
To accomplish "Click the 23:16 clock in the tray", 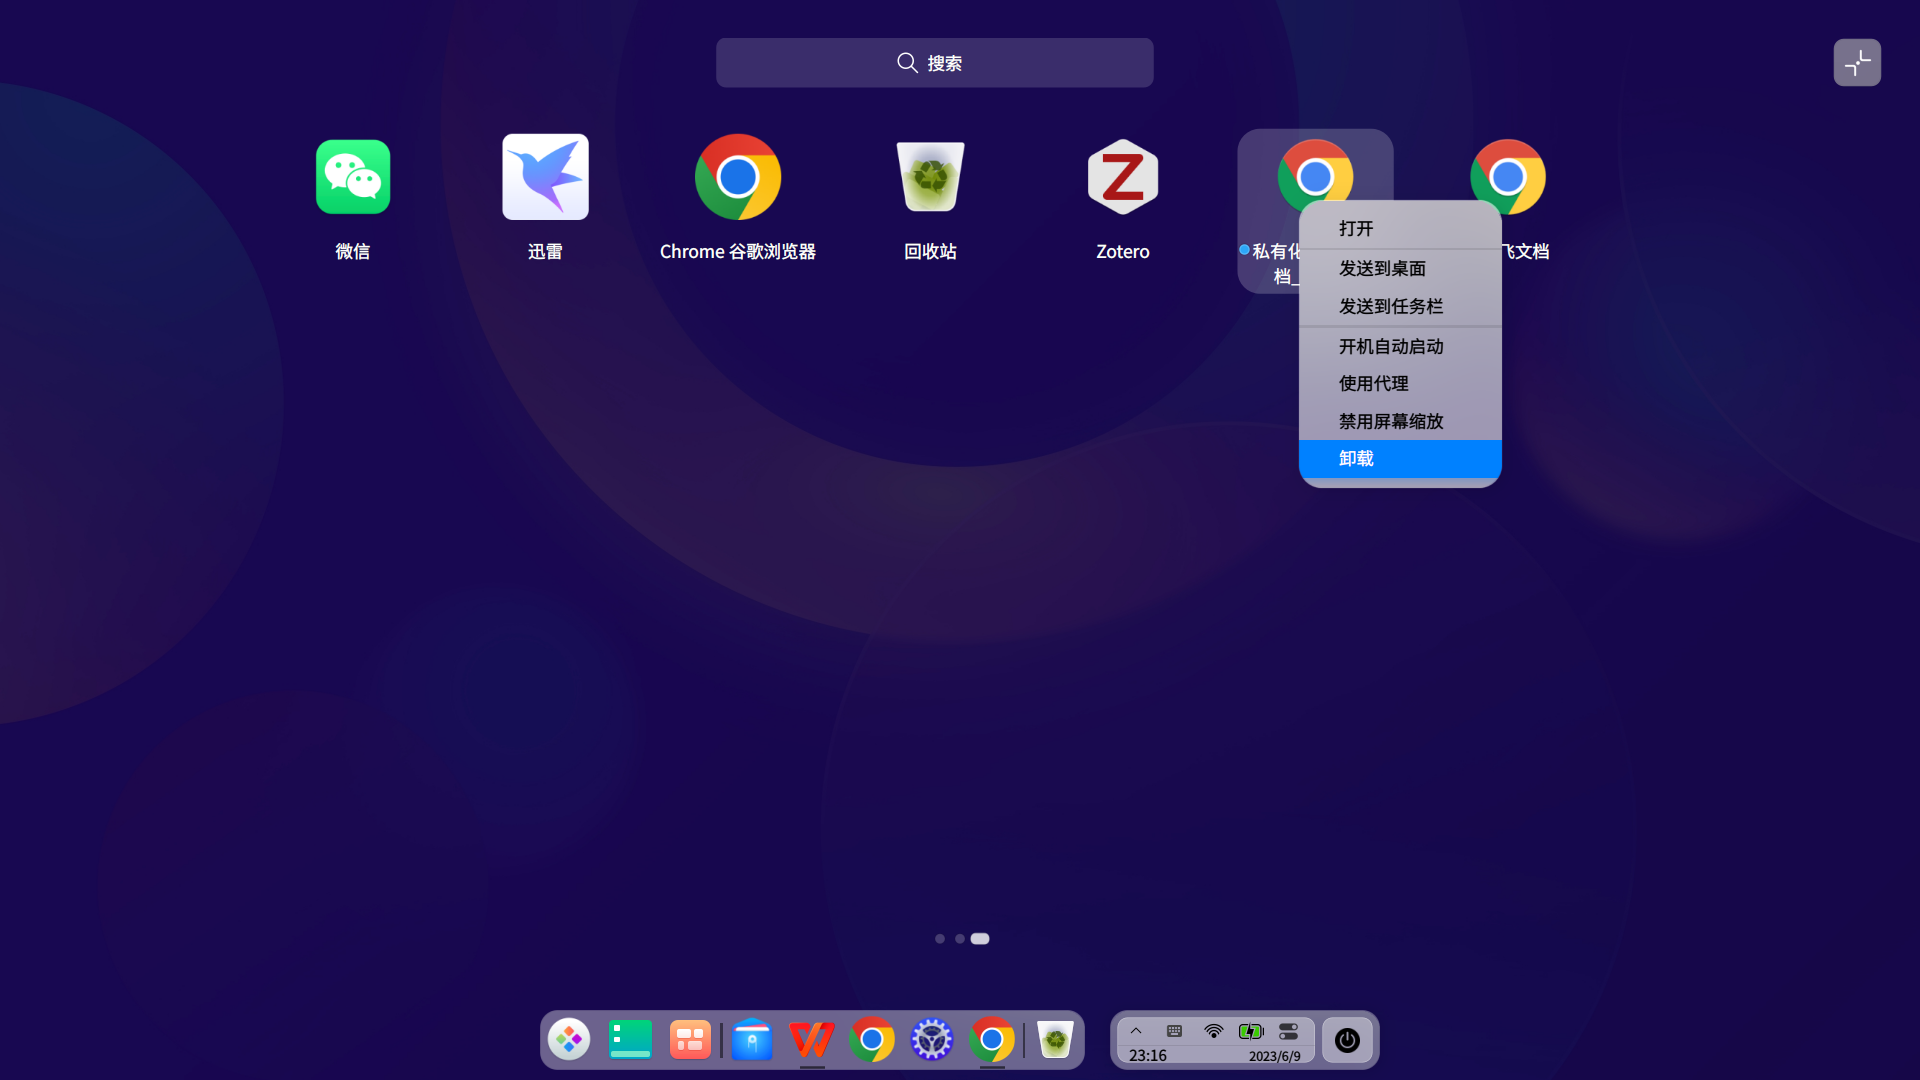I will click(x=1148, y=1055).
